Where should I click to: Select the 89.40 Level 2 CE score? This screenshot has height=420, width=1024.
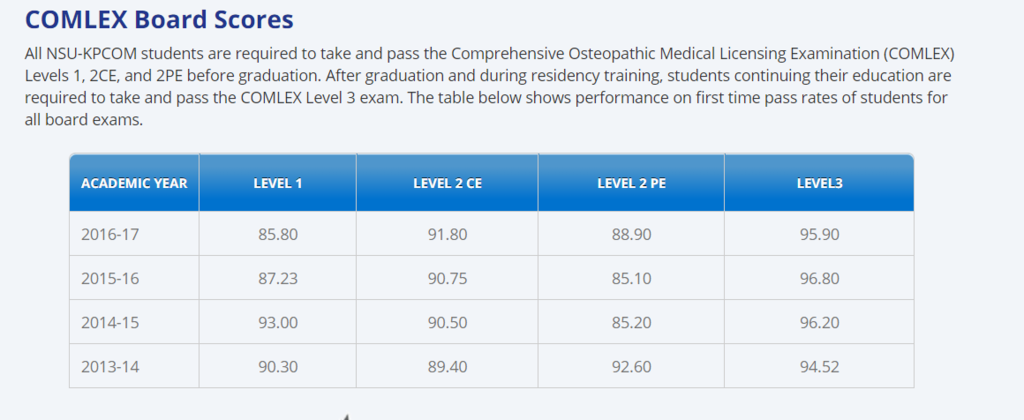(447, 367)
